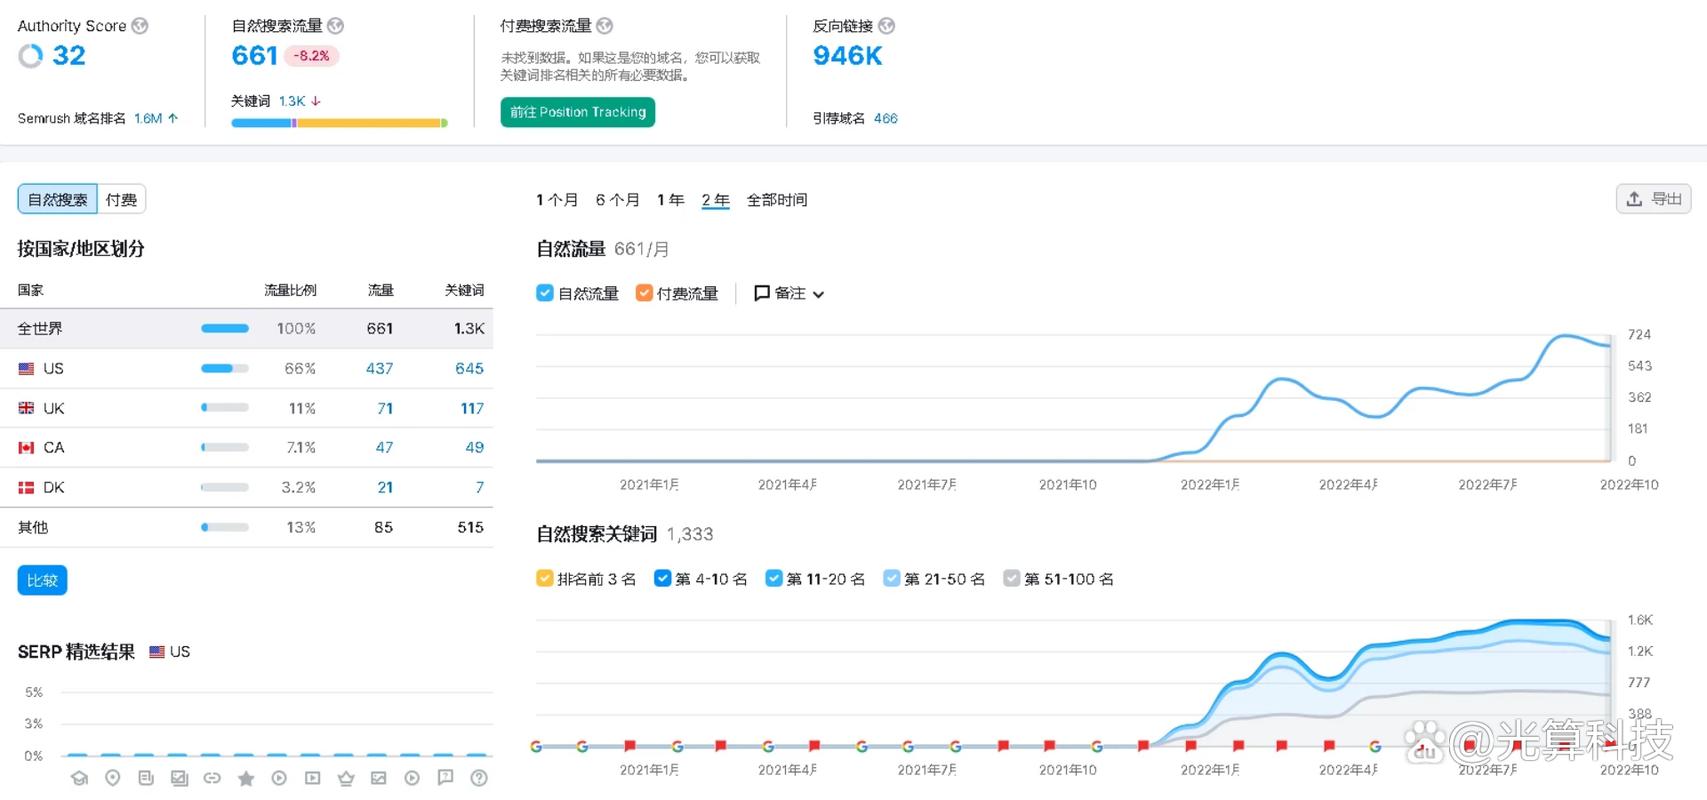Select the chain link sitelinks icon
Screen dimensions: 1707x800
tap(212, 778)
